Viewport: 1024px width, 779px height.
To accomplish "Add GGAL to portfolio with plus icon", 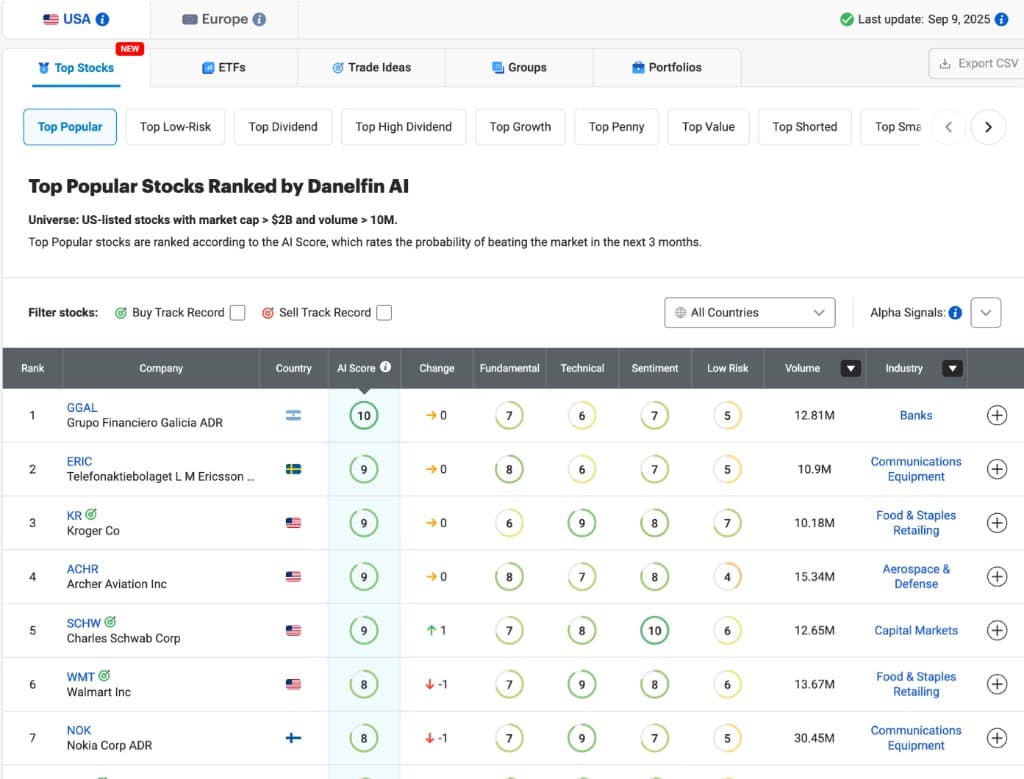I will pyautogui.click(x=997, y=415).
